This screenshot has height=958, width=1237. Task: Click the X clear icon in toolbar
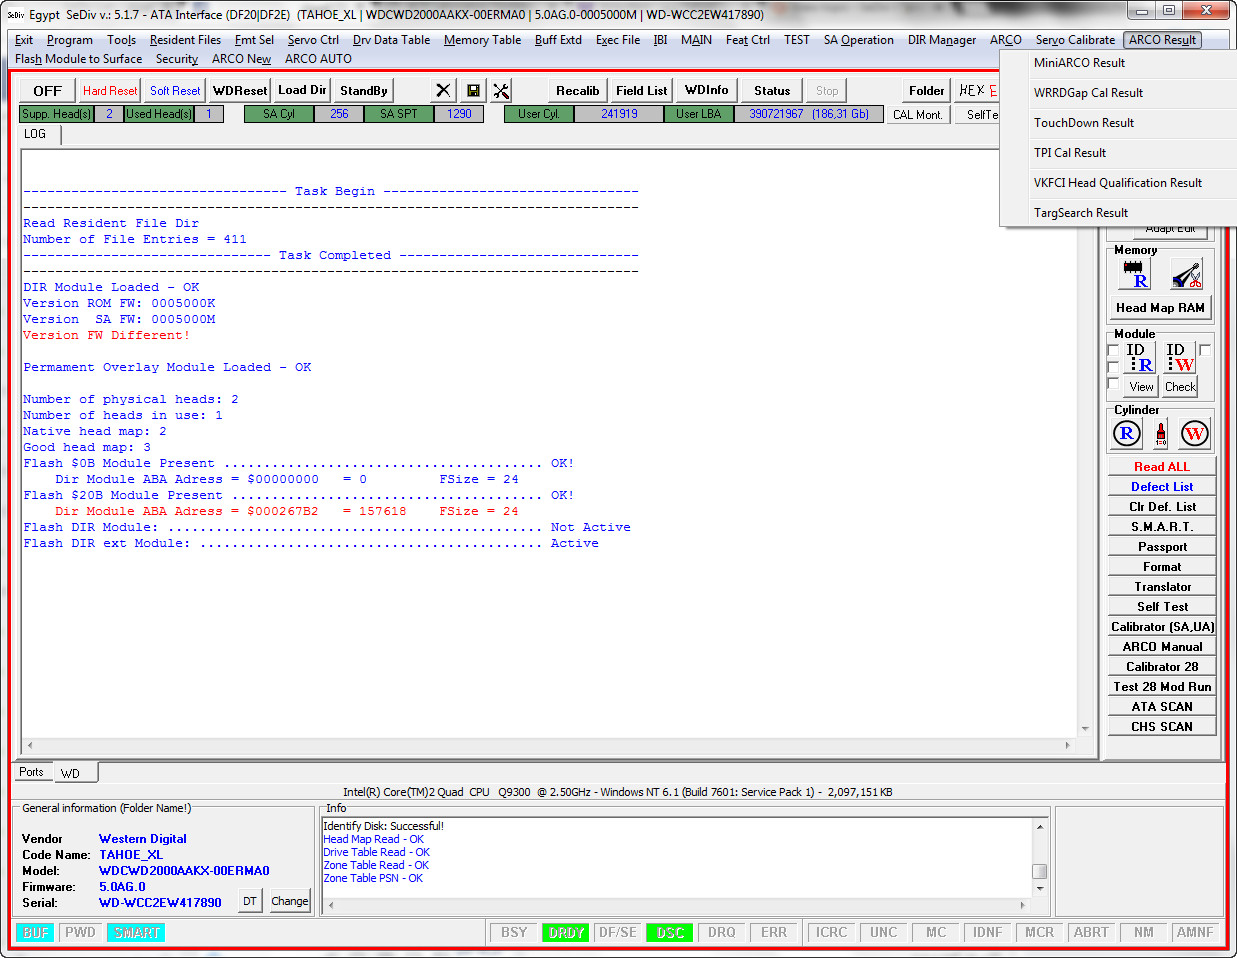pyautogui.click(x=444, y=90)
